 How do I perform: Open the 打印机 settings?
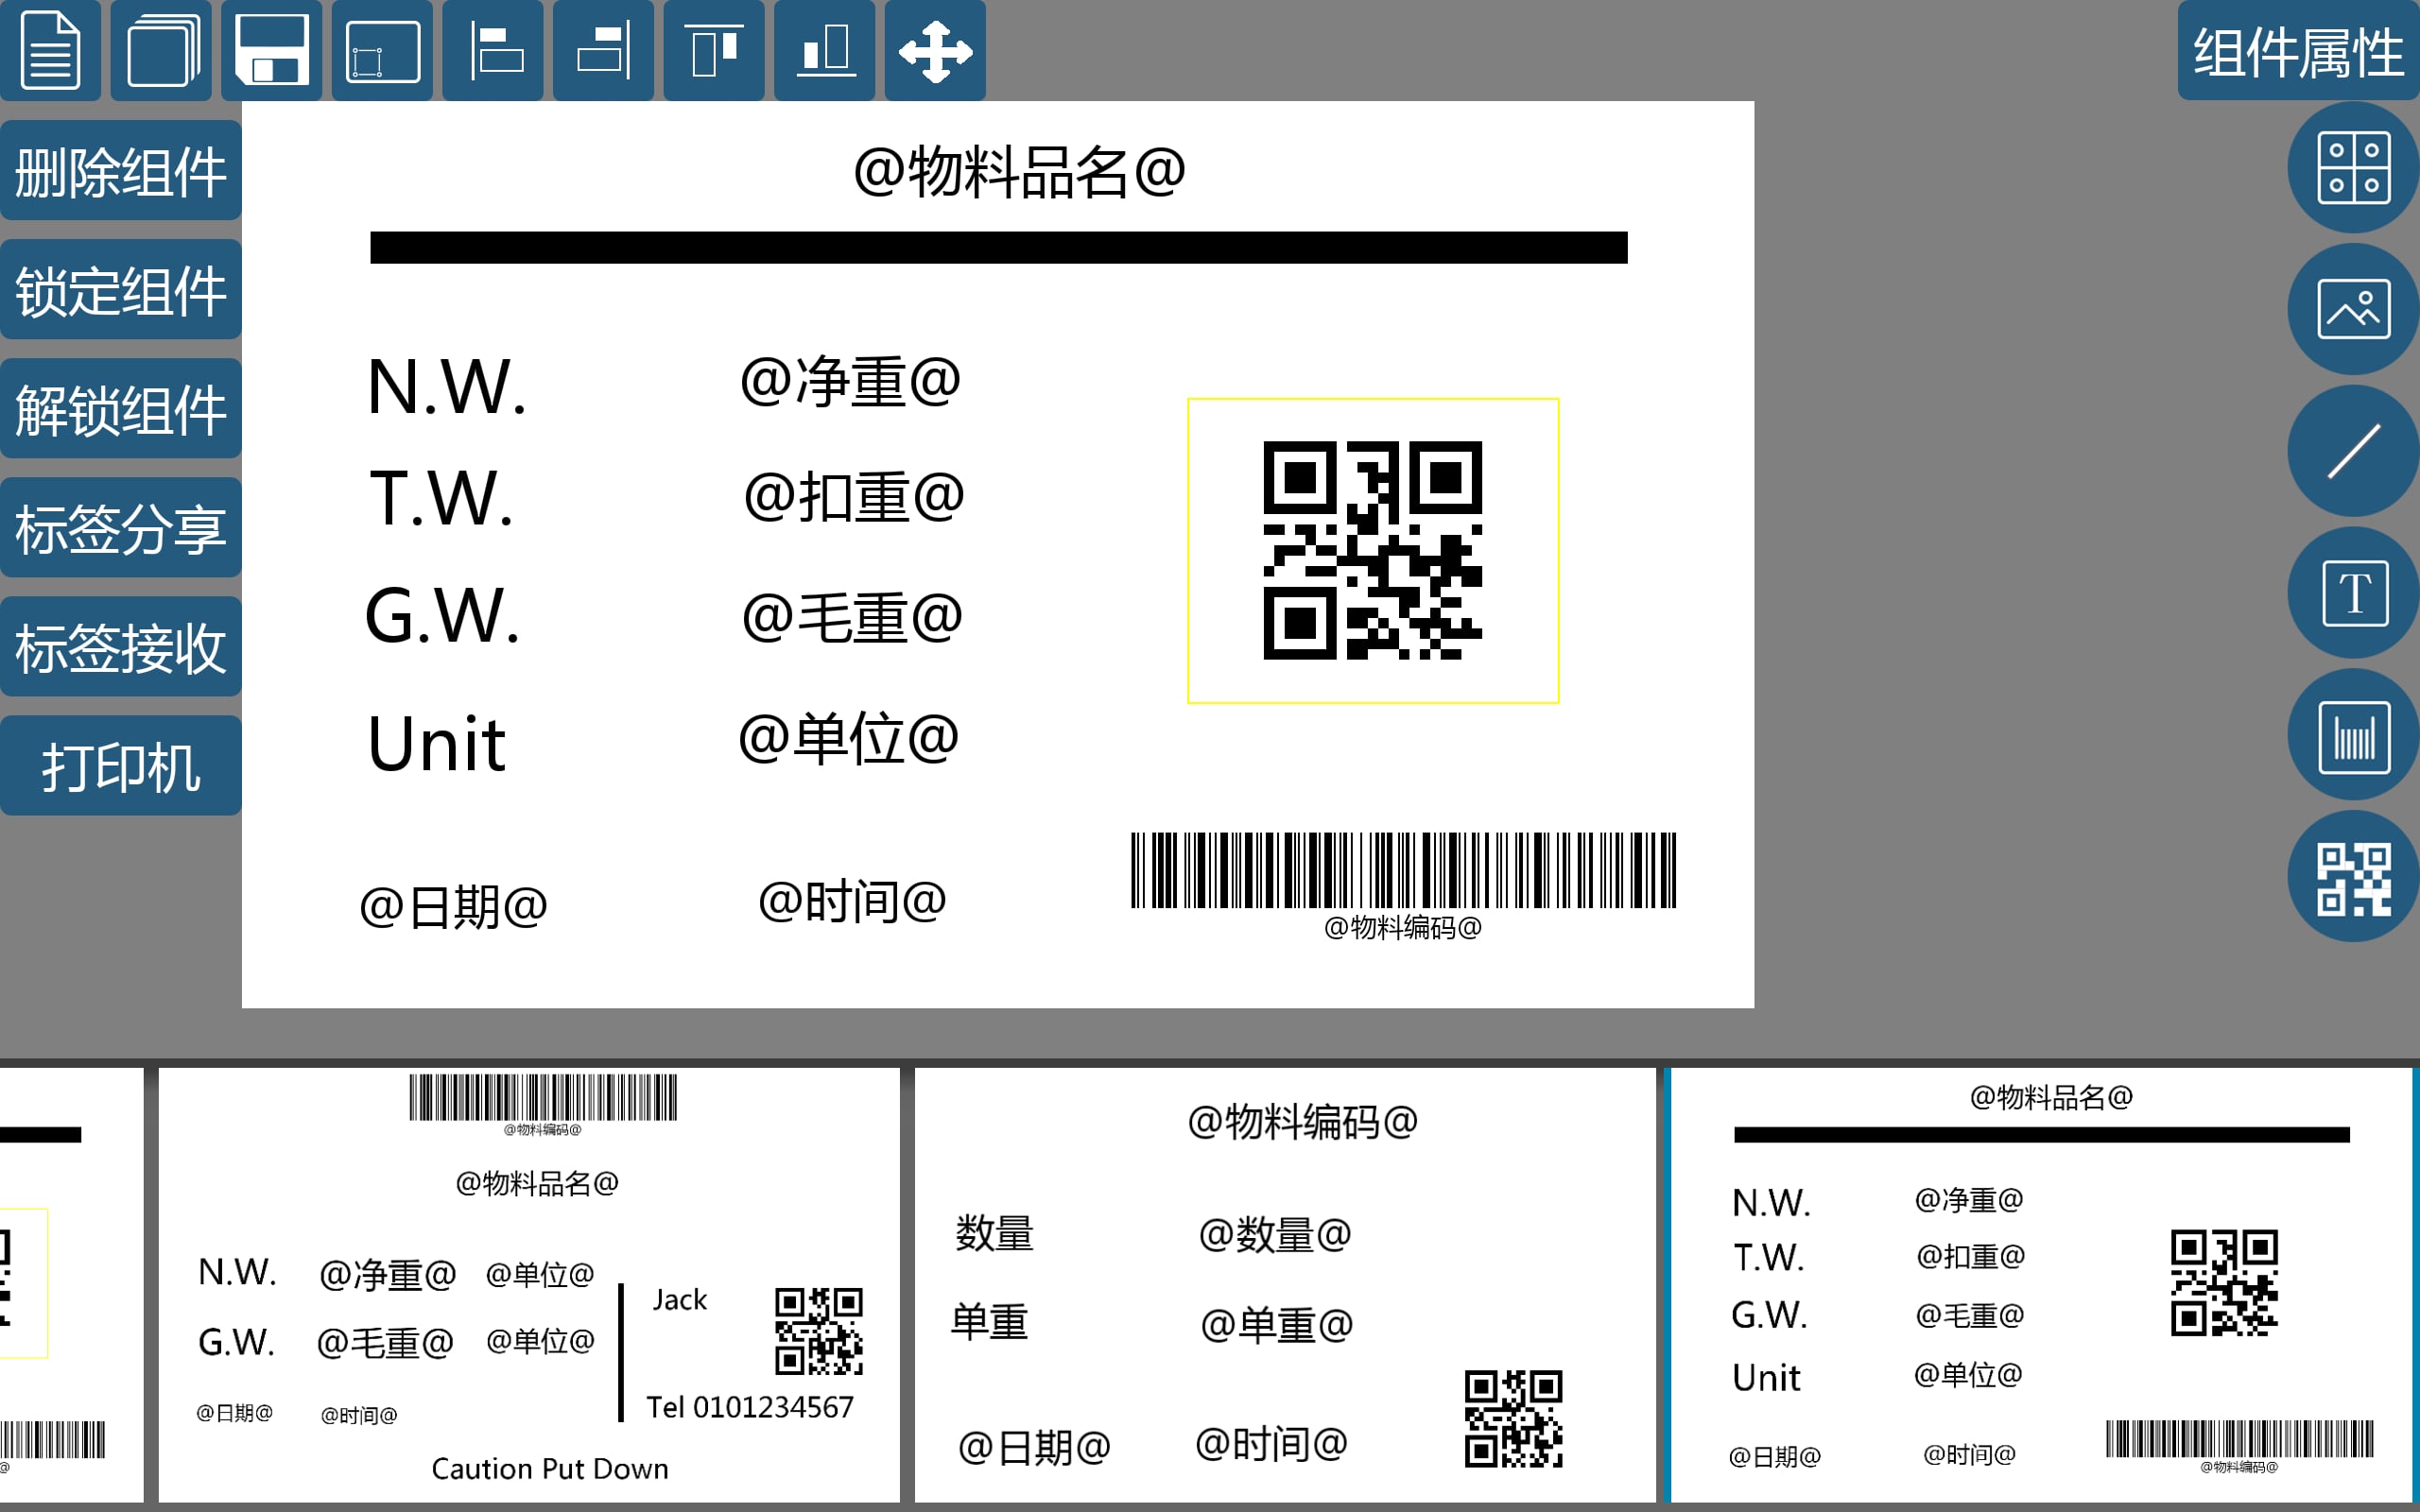tap(121, 765)
